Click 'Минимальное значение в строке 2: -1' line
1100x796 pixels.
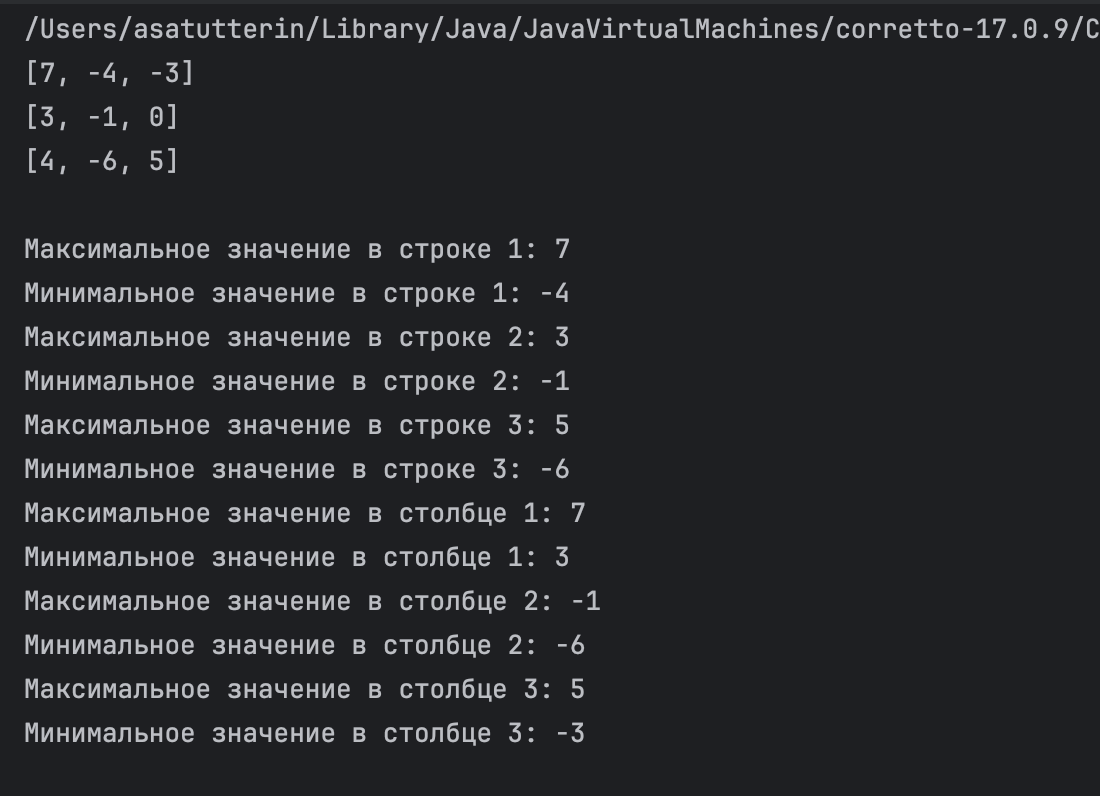click(297, 382)
